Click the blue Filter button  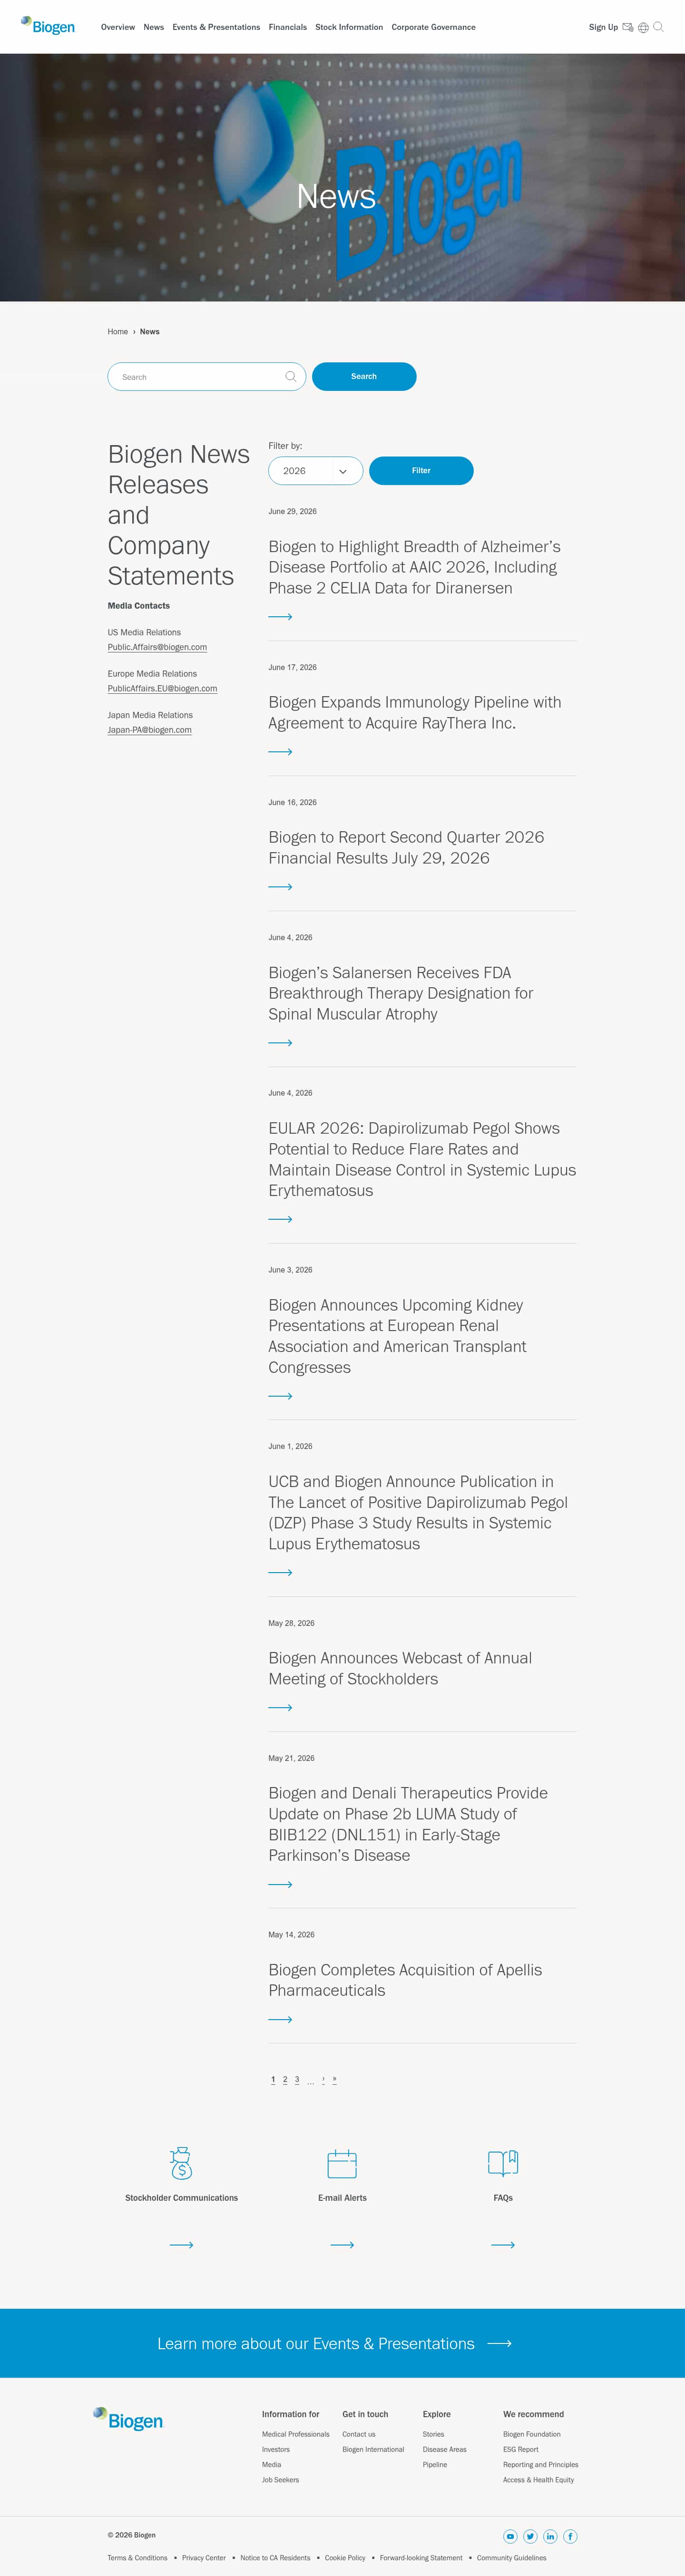(421, 471)
